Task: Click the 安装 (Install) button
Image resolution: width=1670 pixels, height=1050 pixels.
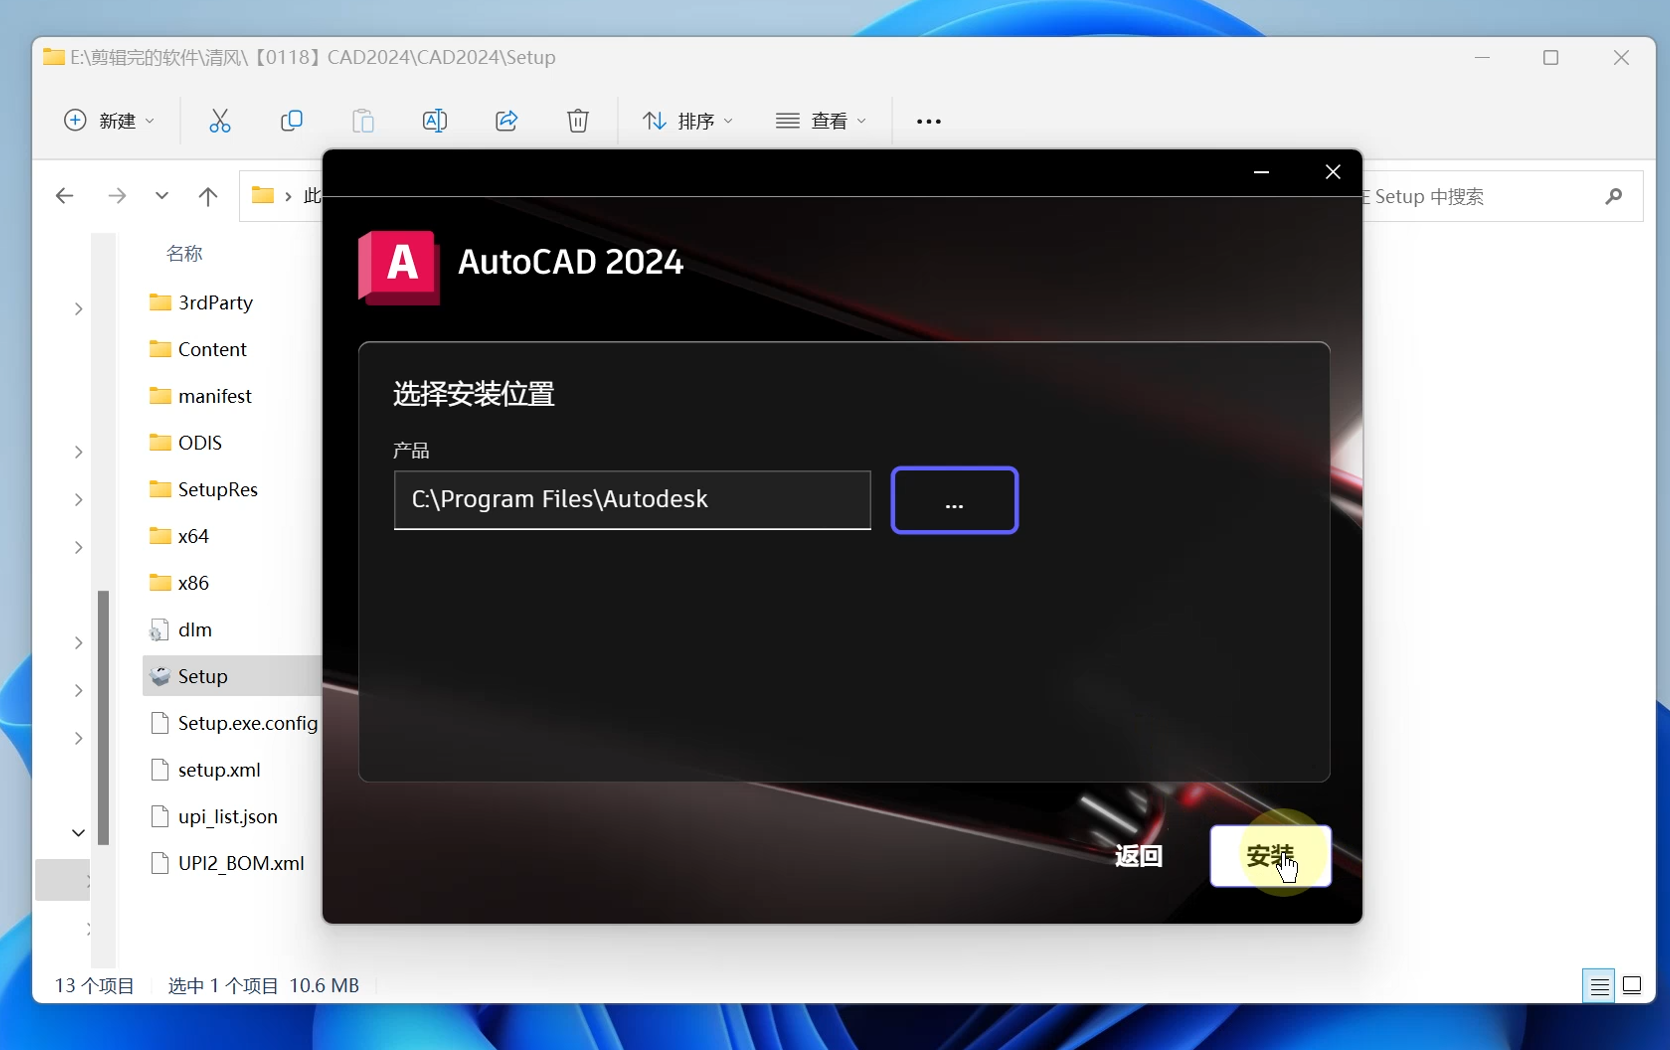Action: tap(1270, 856)
